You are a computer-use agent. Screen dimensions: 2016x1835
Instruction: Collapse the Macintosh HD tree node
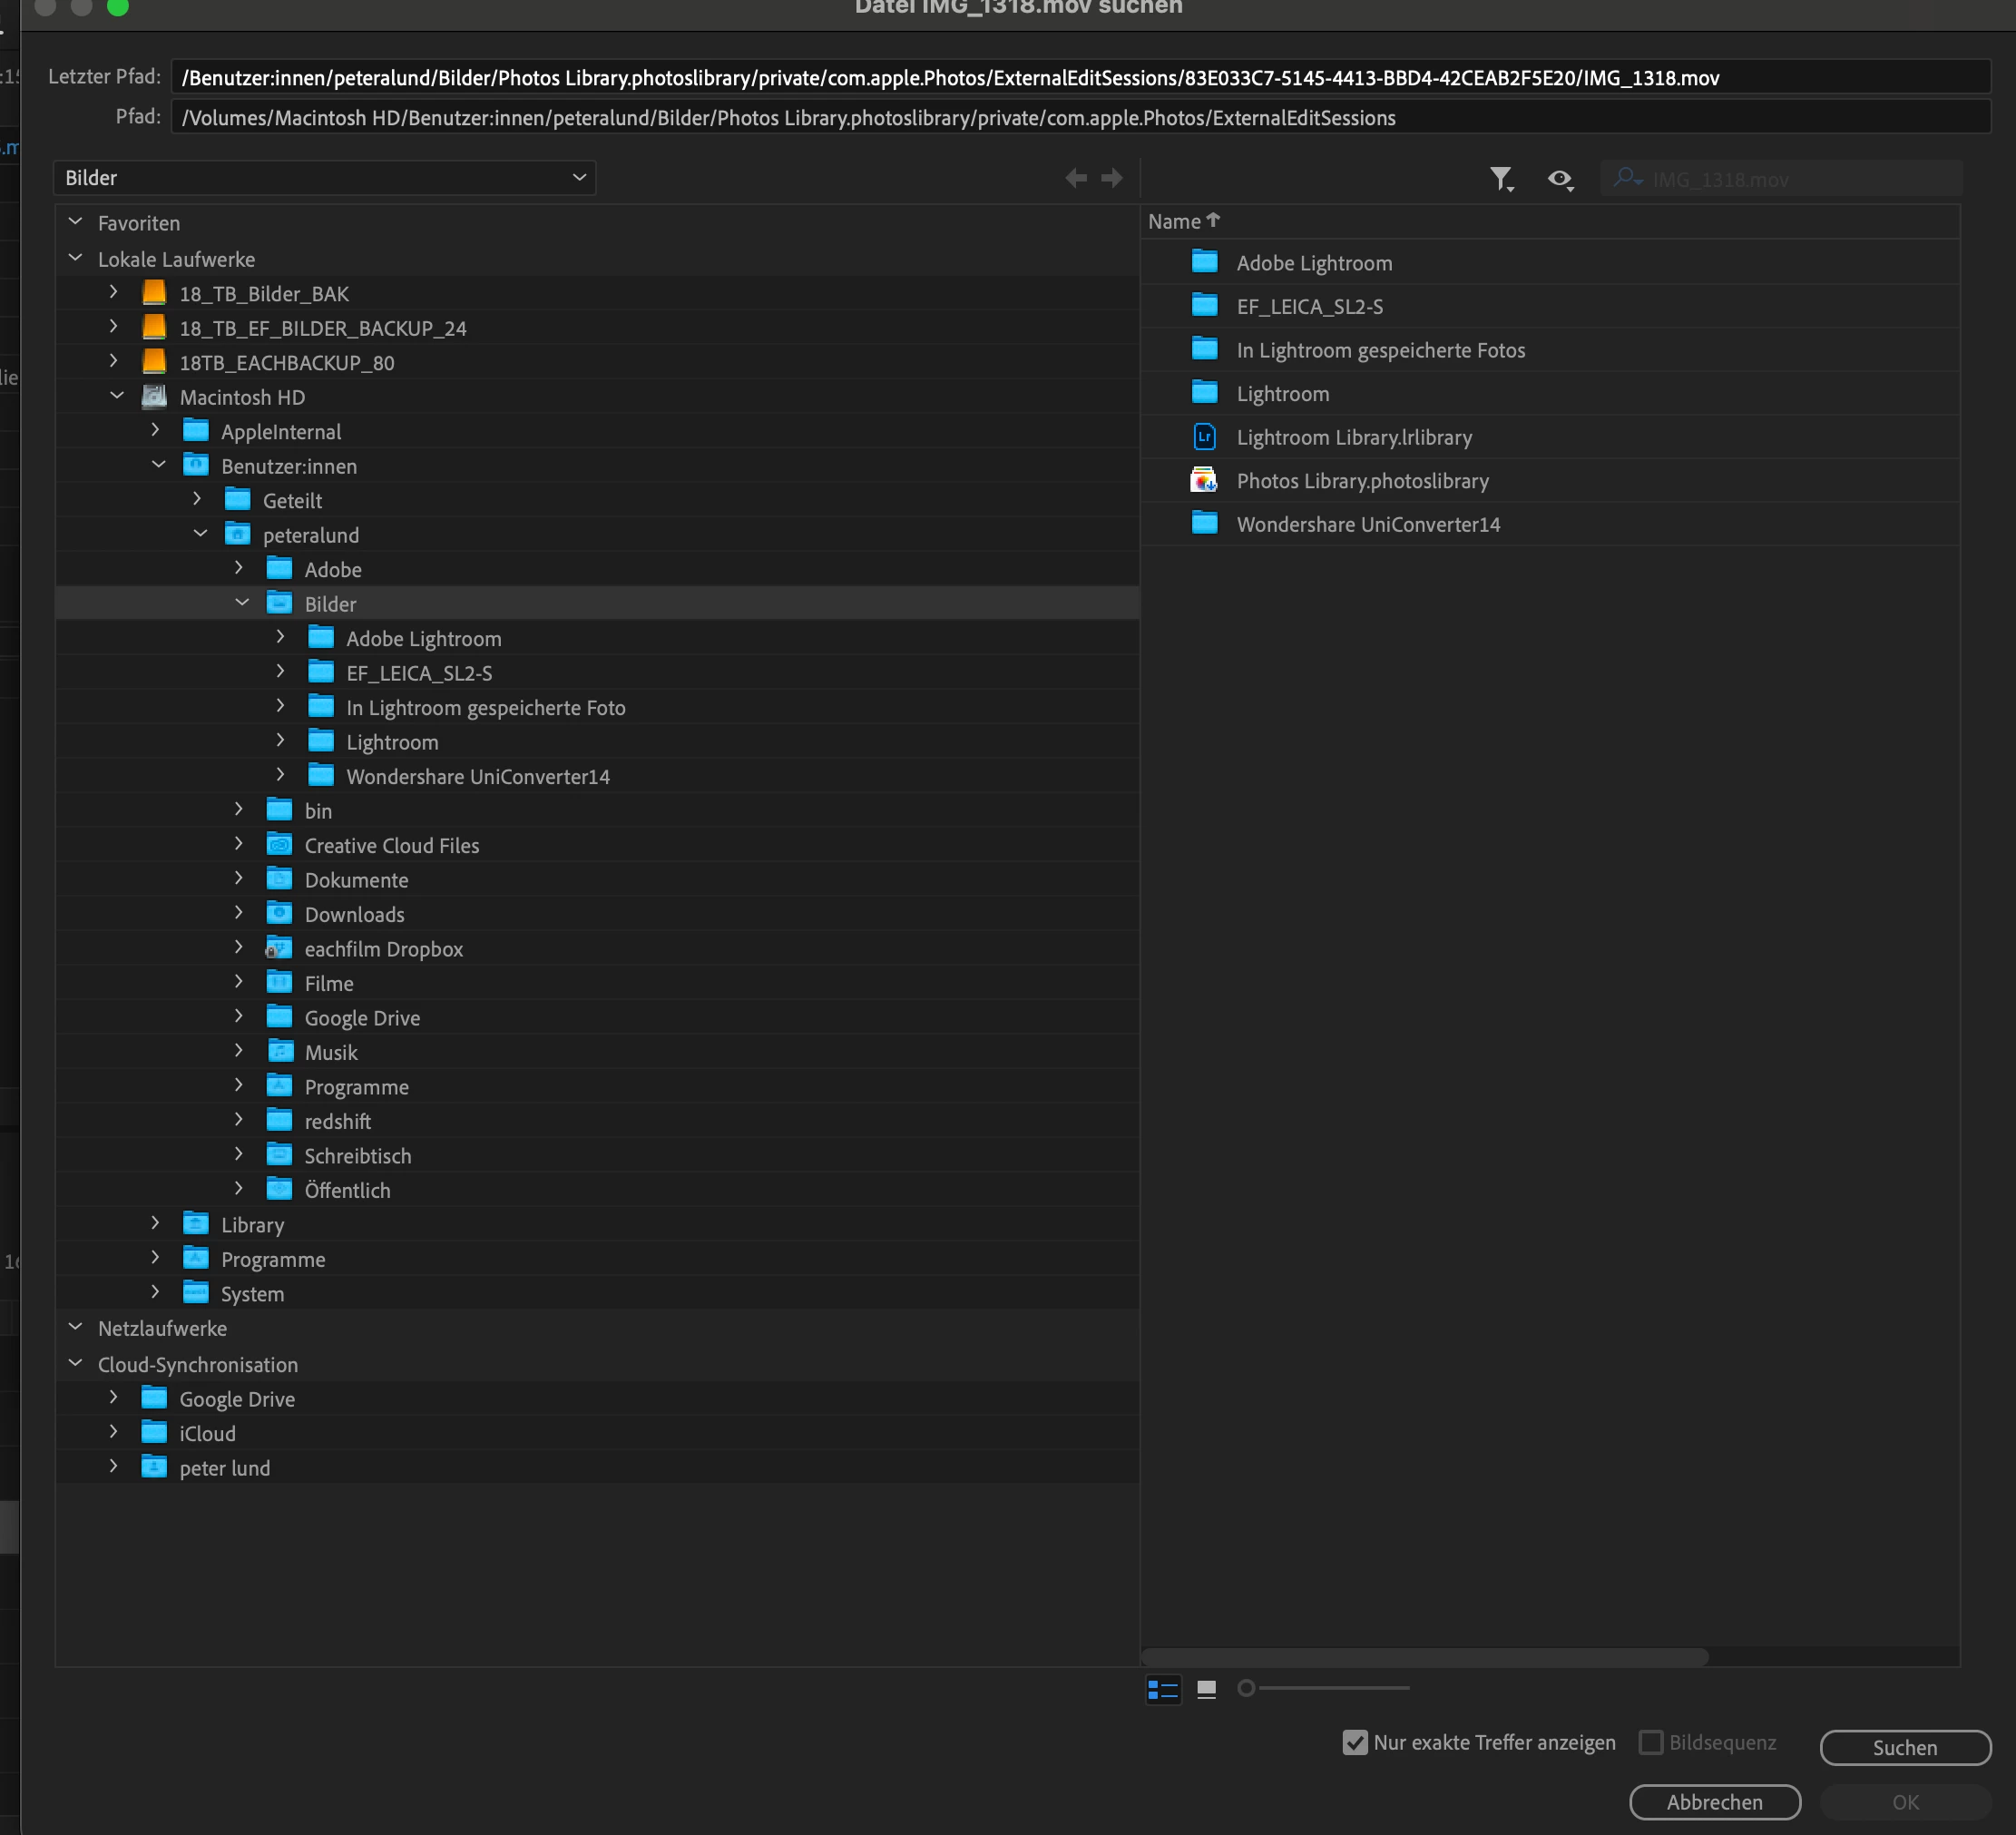point(117,396)
